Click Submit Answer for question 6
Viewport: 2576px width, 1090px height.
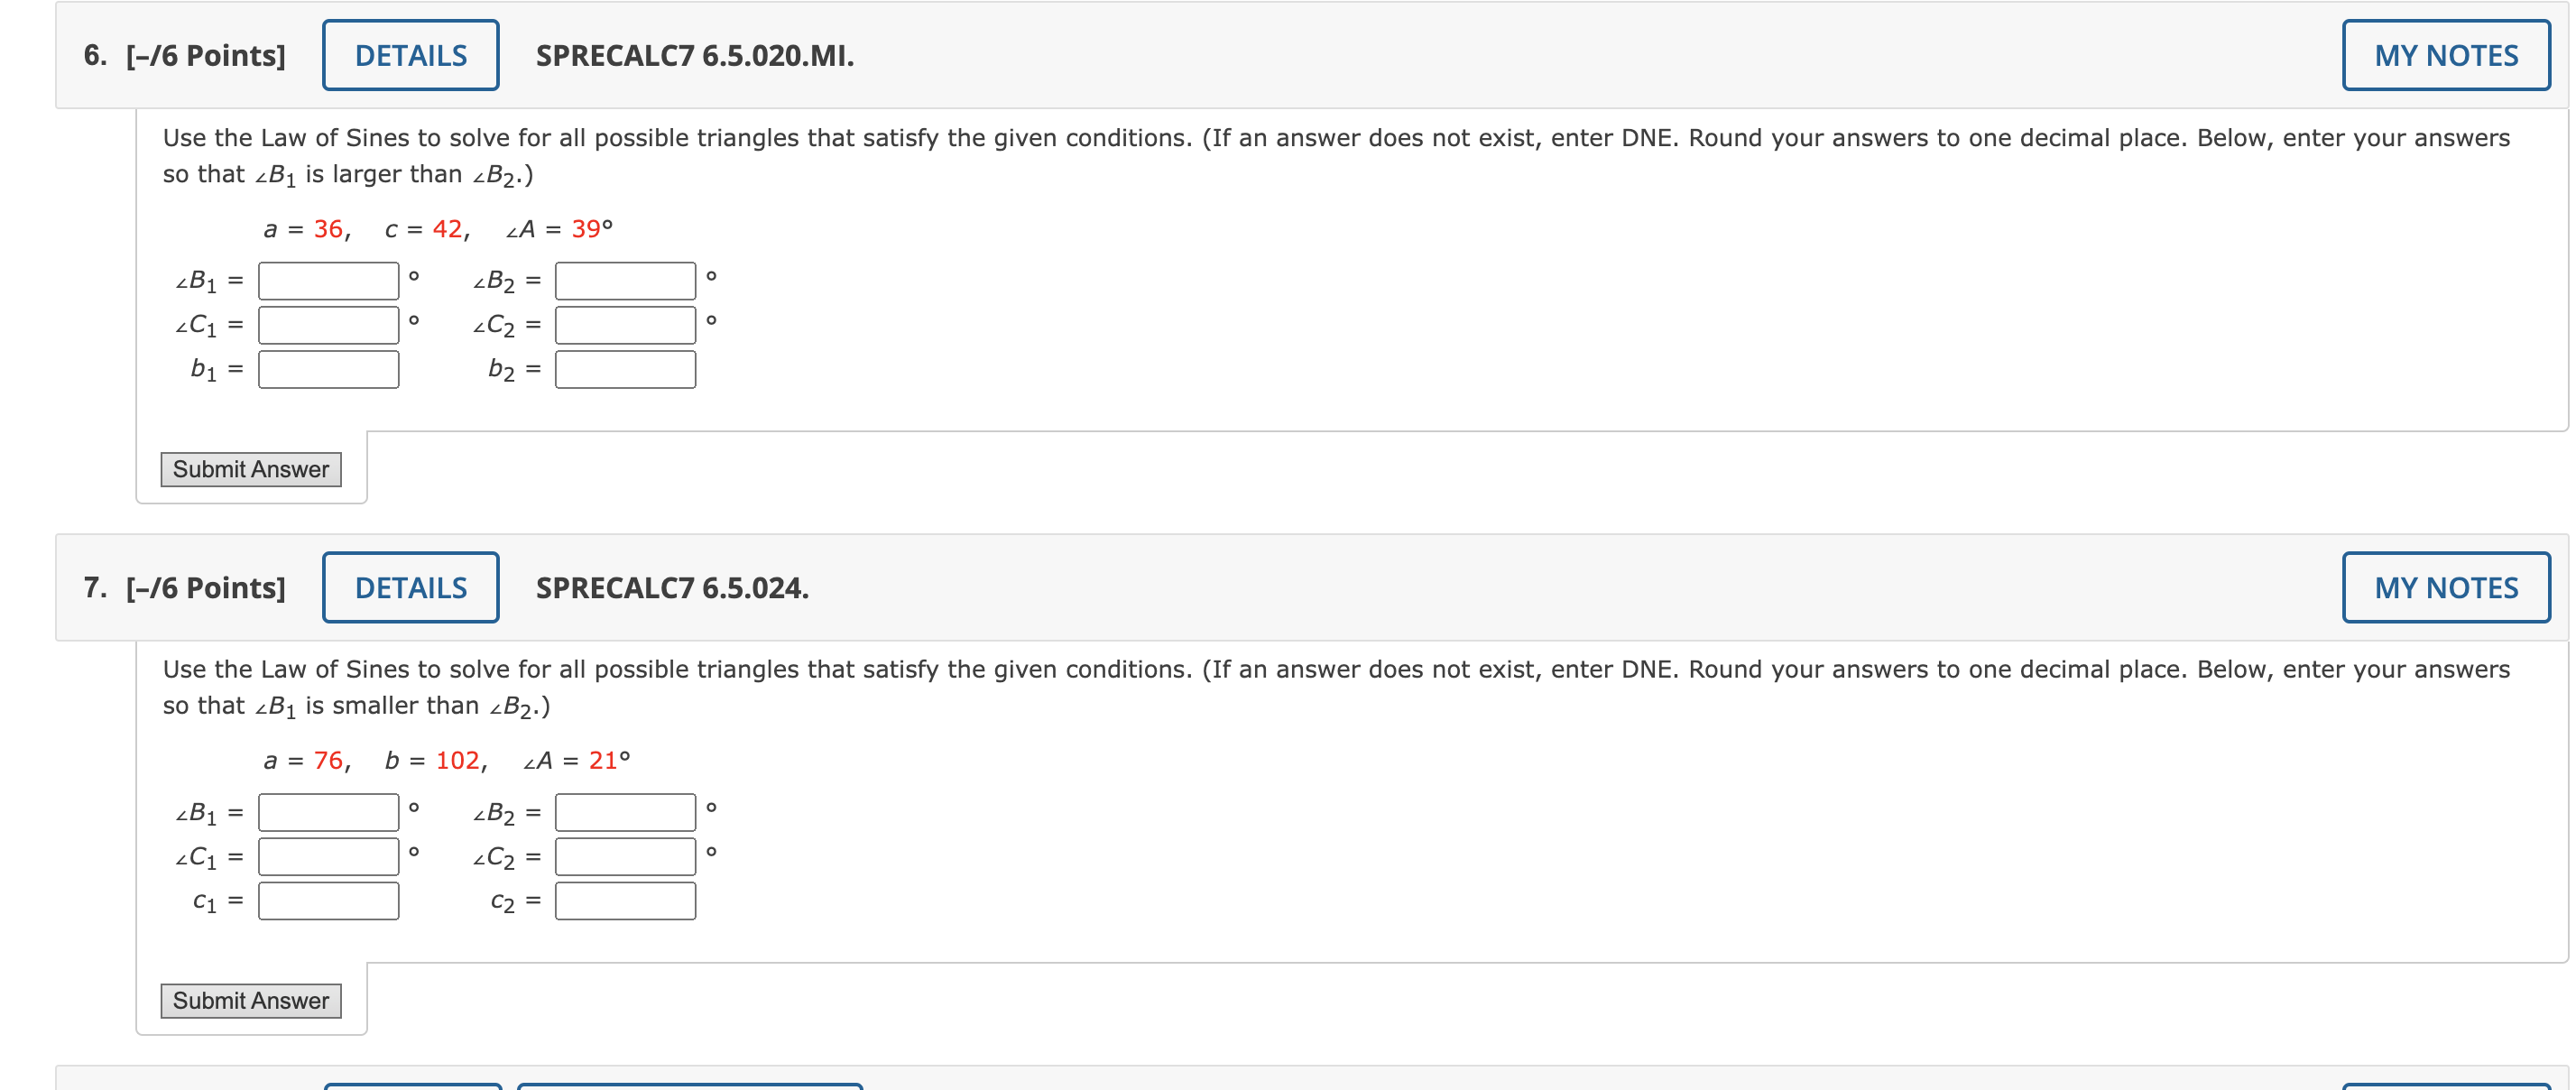click(x=250, y=469)
